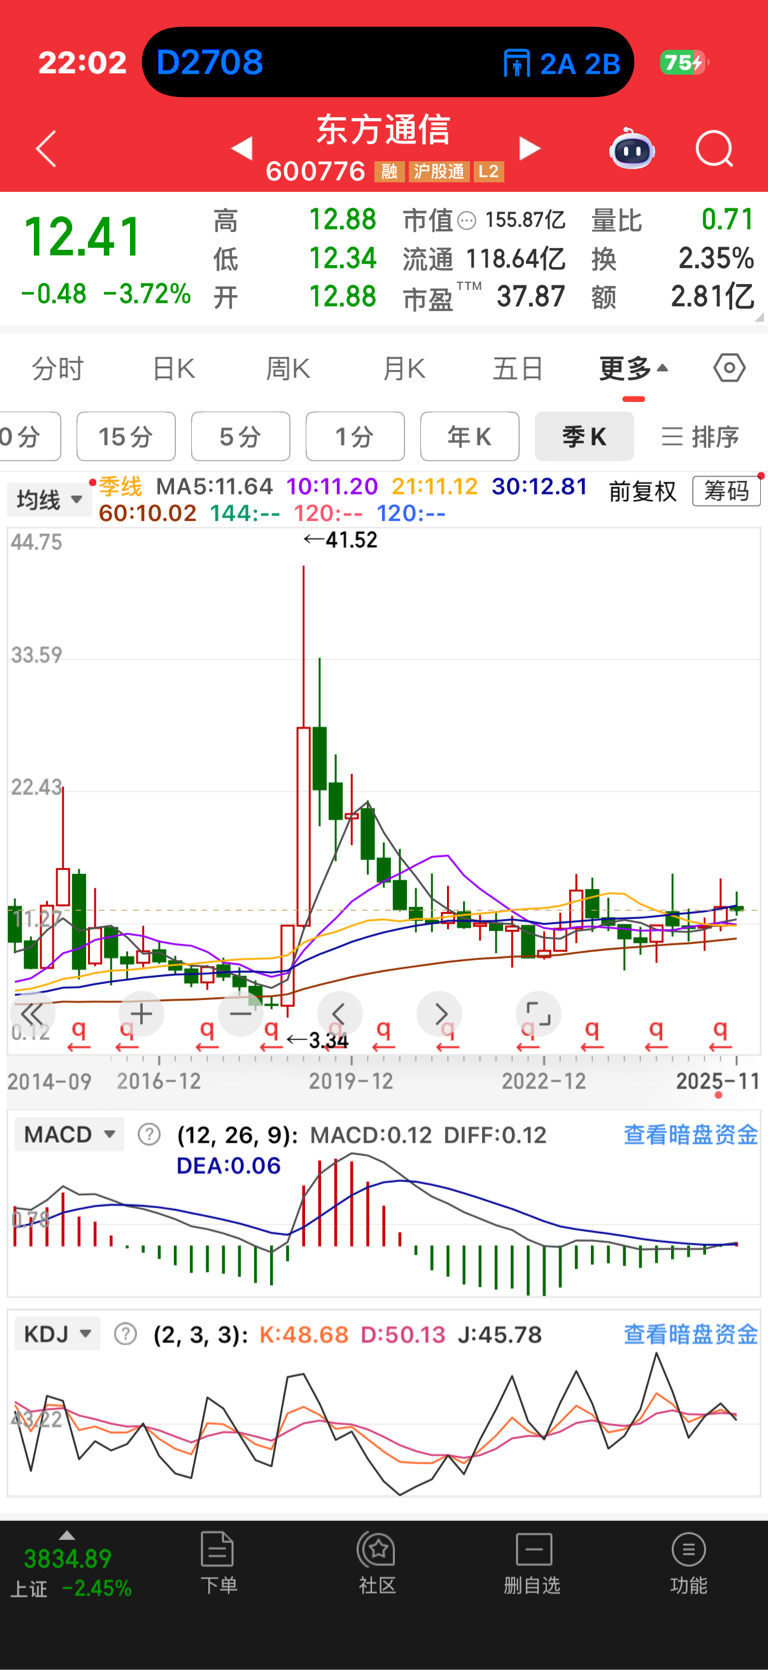The height and width of the screenshot is (1670, 768).
Task: Tap the 换 turnover value 2.35%
Action: pos(716,259)
